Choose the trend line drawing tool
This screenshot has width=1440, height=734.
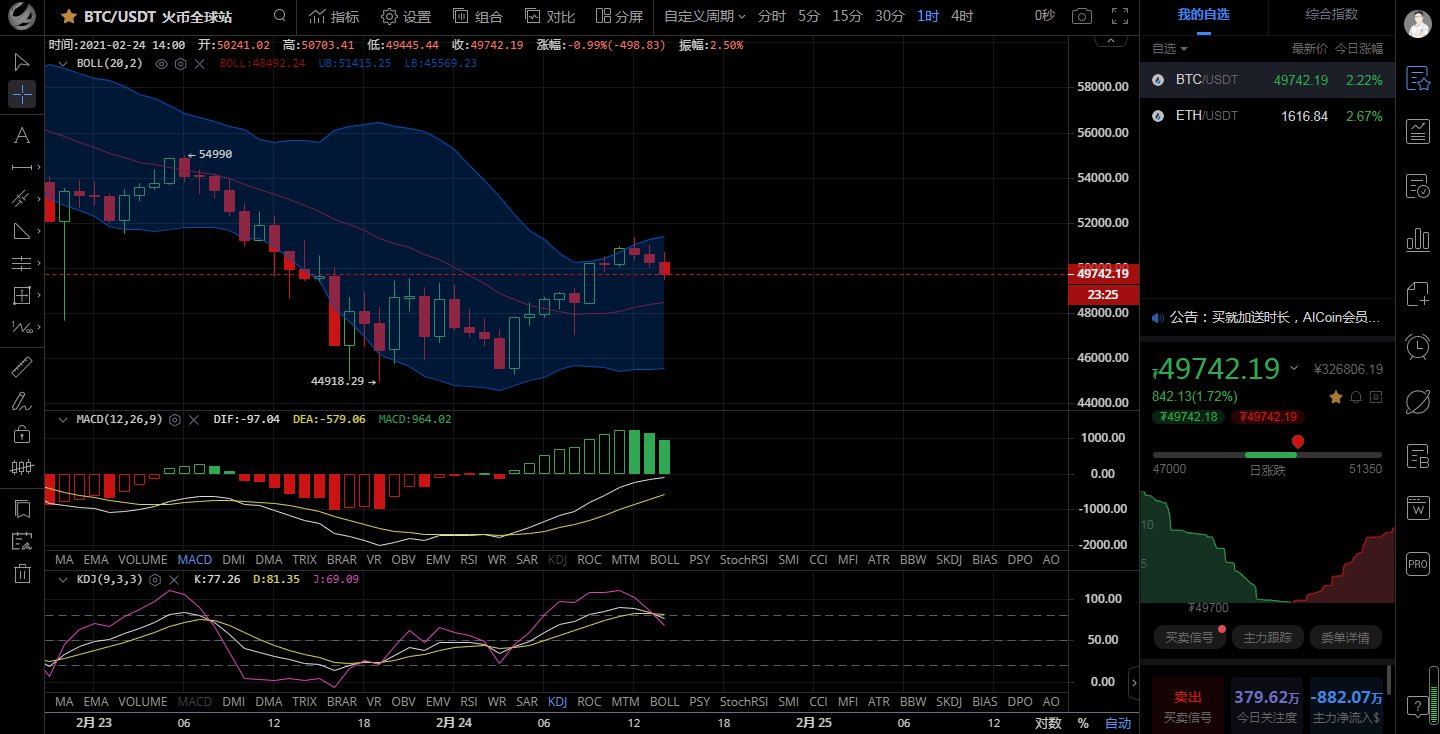click(x=22, y=199)
